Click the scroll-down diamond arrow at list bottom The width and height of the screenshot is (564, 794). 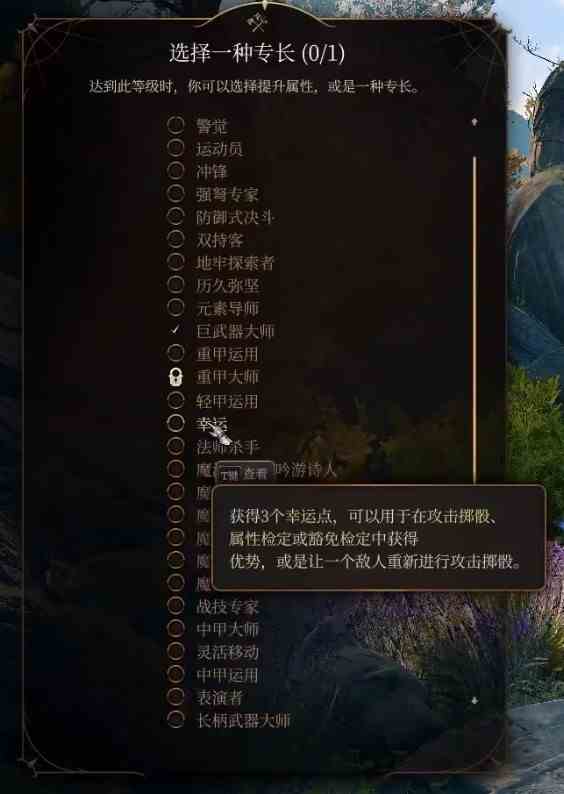[474, 700]
